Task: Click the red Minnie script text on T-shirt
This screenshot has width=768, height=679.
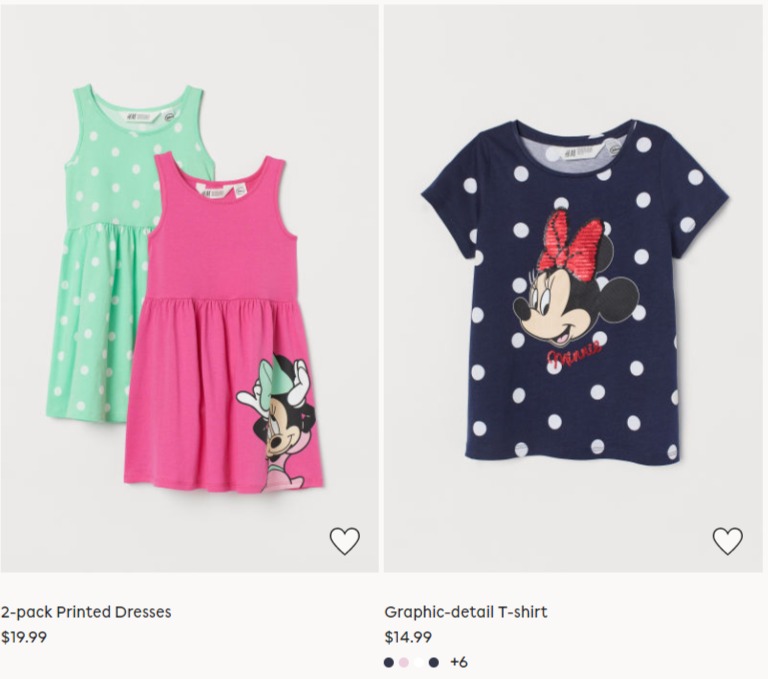Action: (x=574, y=356)
